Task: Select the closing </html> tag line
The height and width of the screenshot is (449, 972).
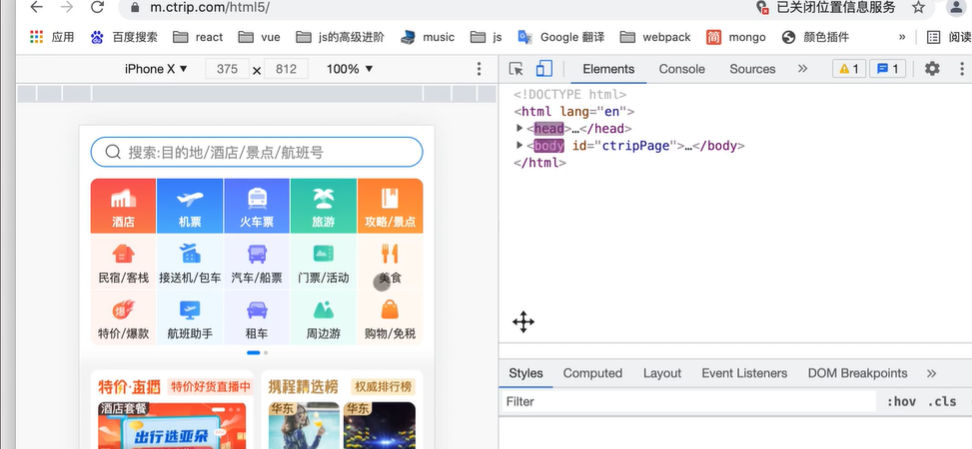Action: click(540, 163)
